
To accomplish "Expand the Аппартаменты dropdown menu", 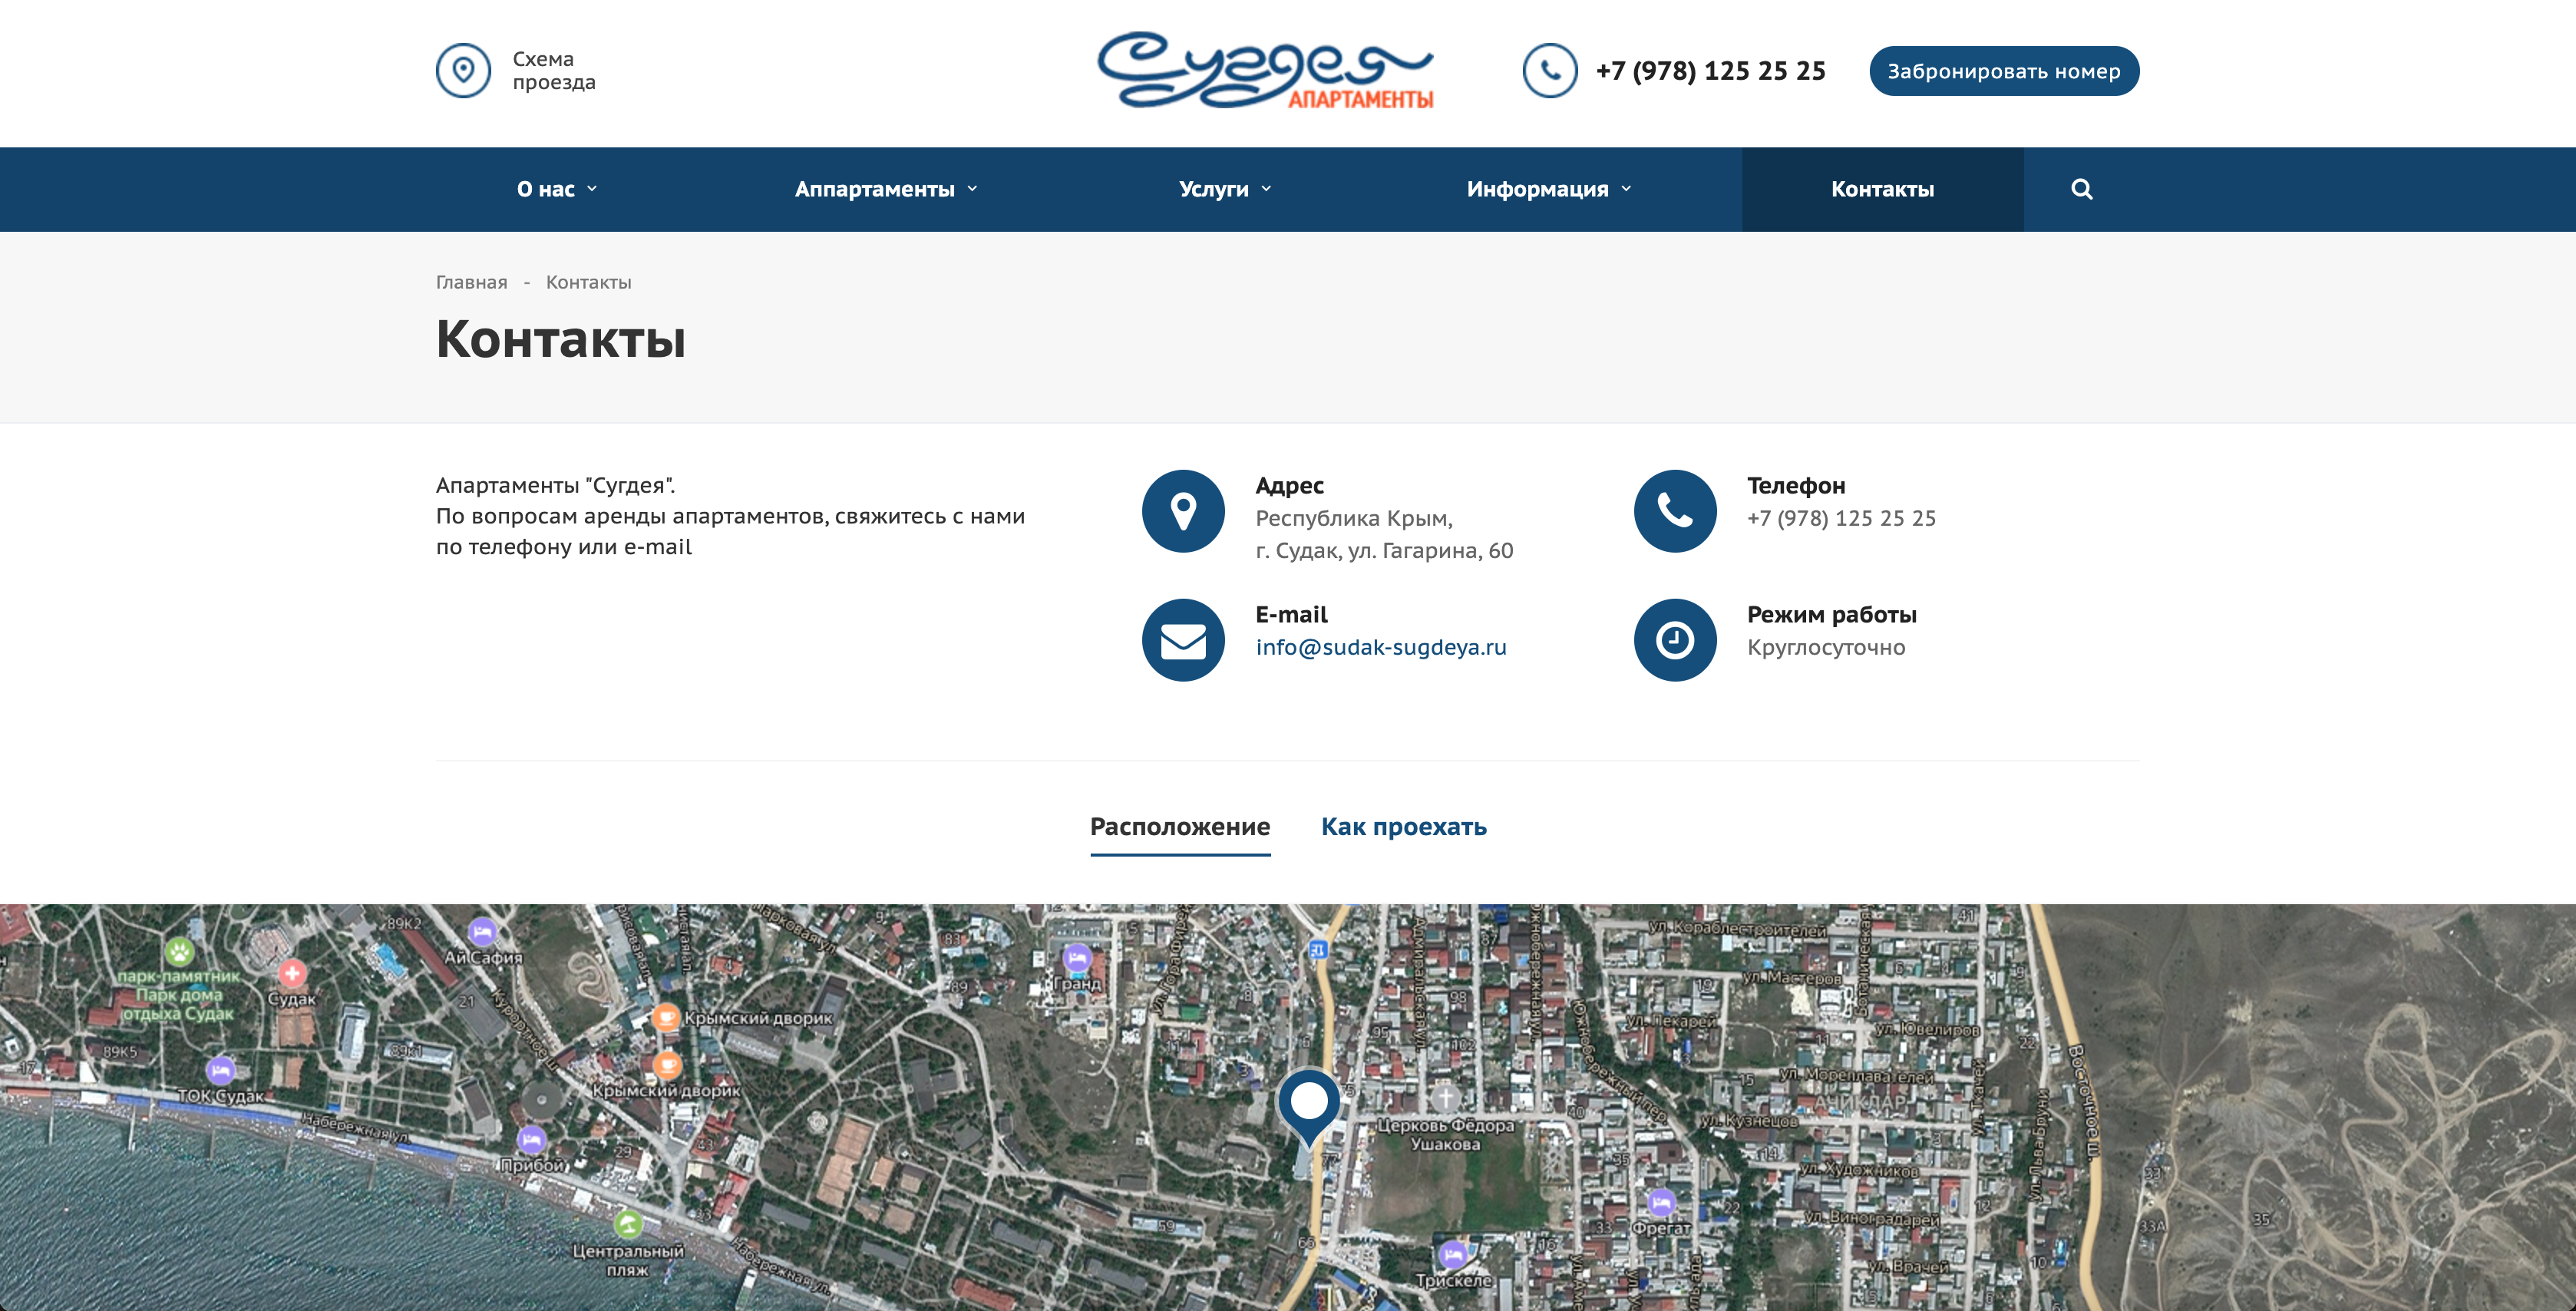I will pos(886,189).
